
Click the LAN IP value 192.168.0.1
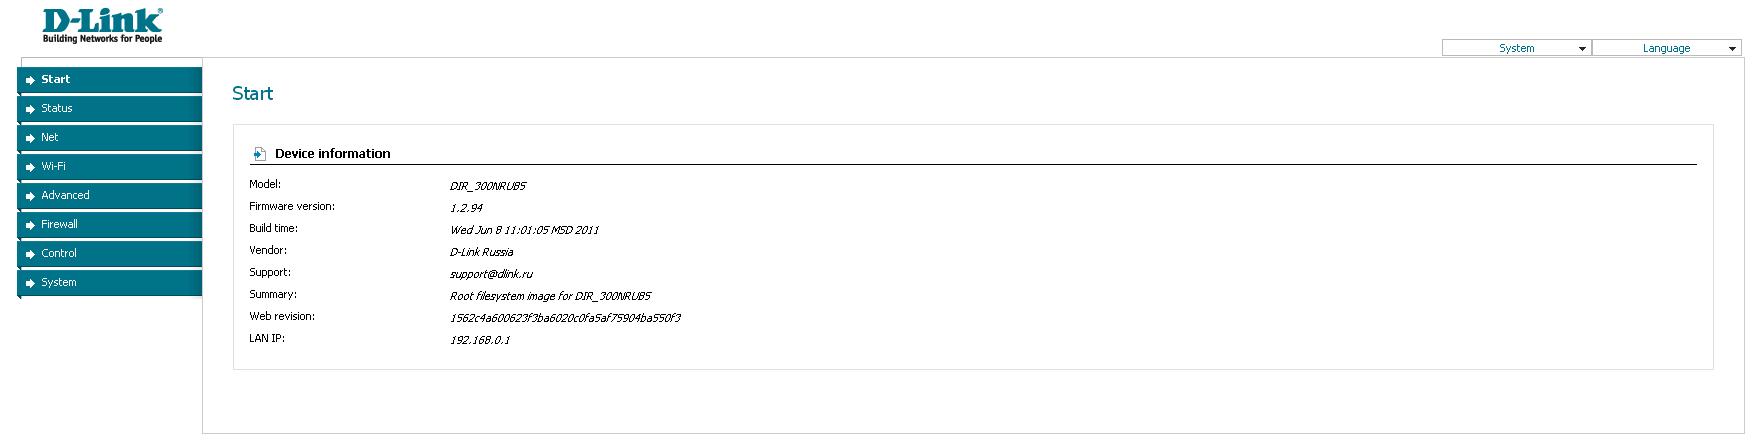pyautogui.click(x=480, y=340)
